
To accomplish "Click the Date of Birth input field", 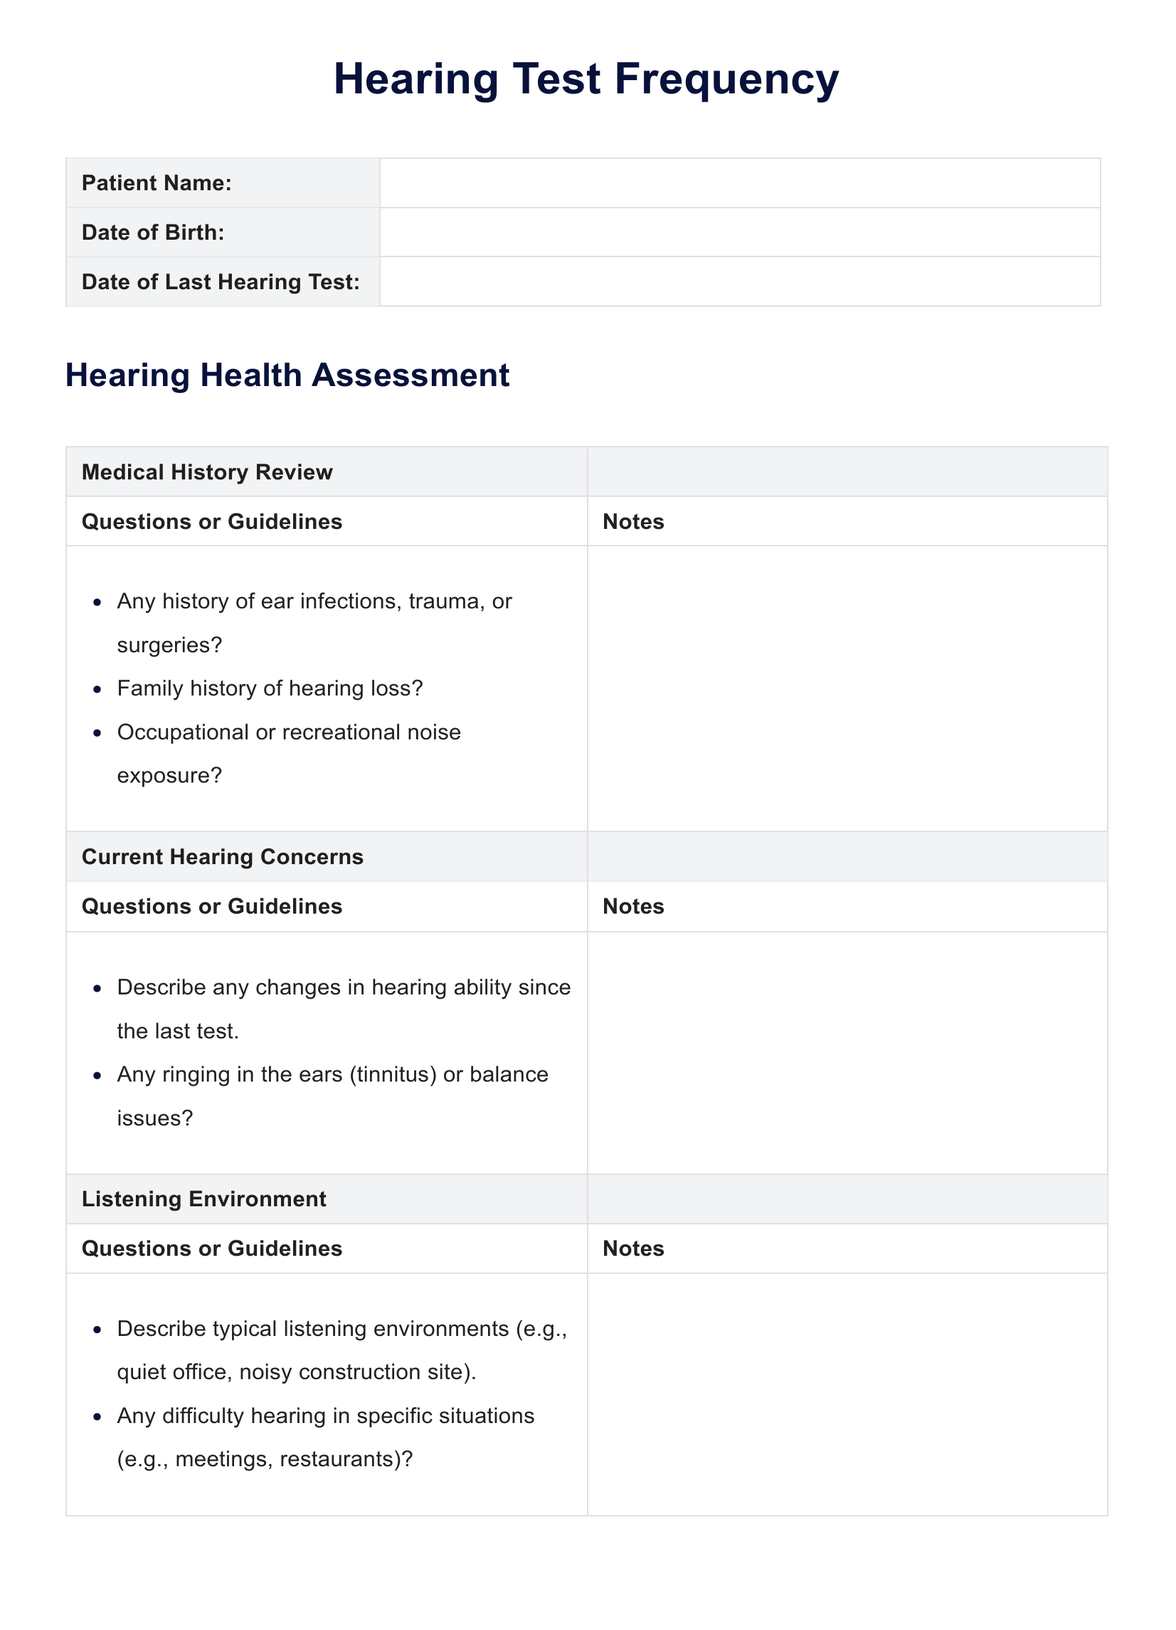I will pyautogui.click(x=739, y=232).
